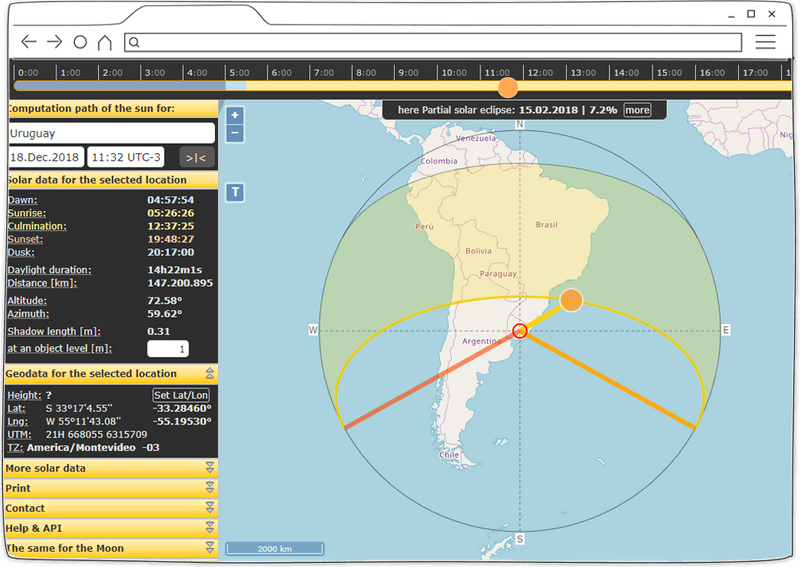Expand the Print section

click(x=111, y=488)
